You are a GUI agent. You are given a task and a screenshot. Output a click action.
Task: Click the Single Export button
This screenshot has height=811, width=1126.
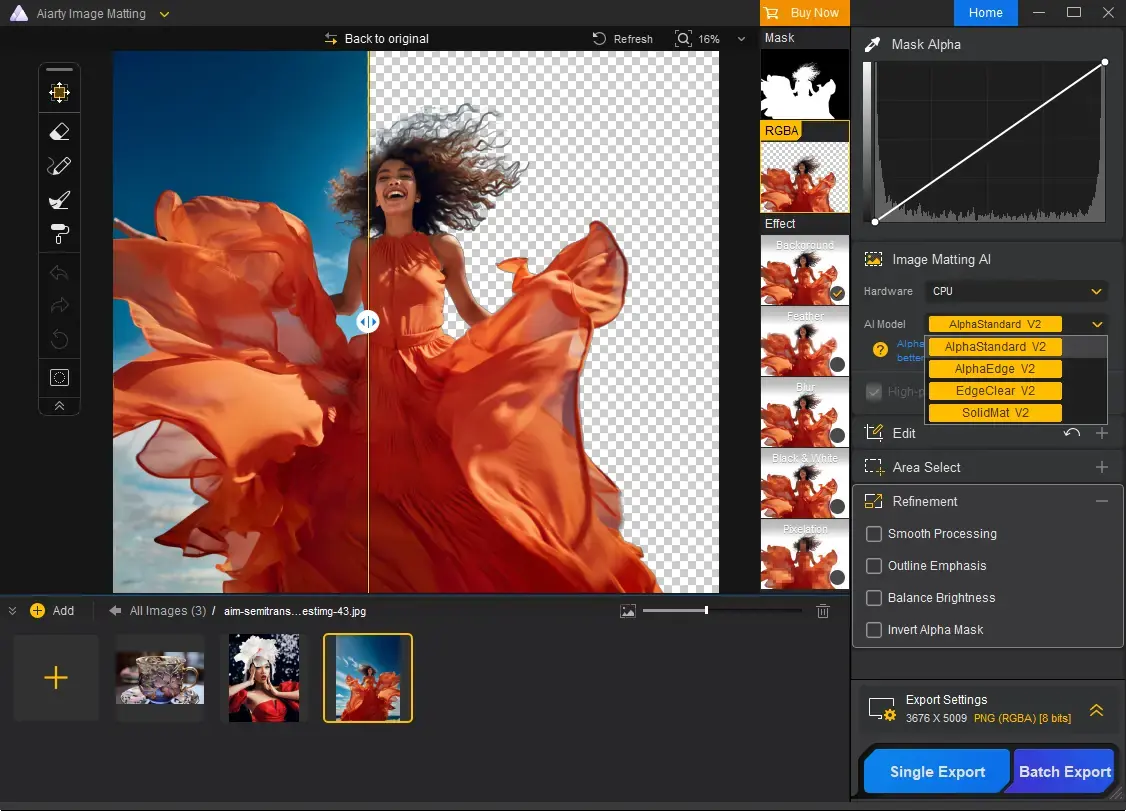point(935,771)
